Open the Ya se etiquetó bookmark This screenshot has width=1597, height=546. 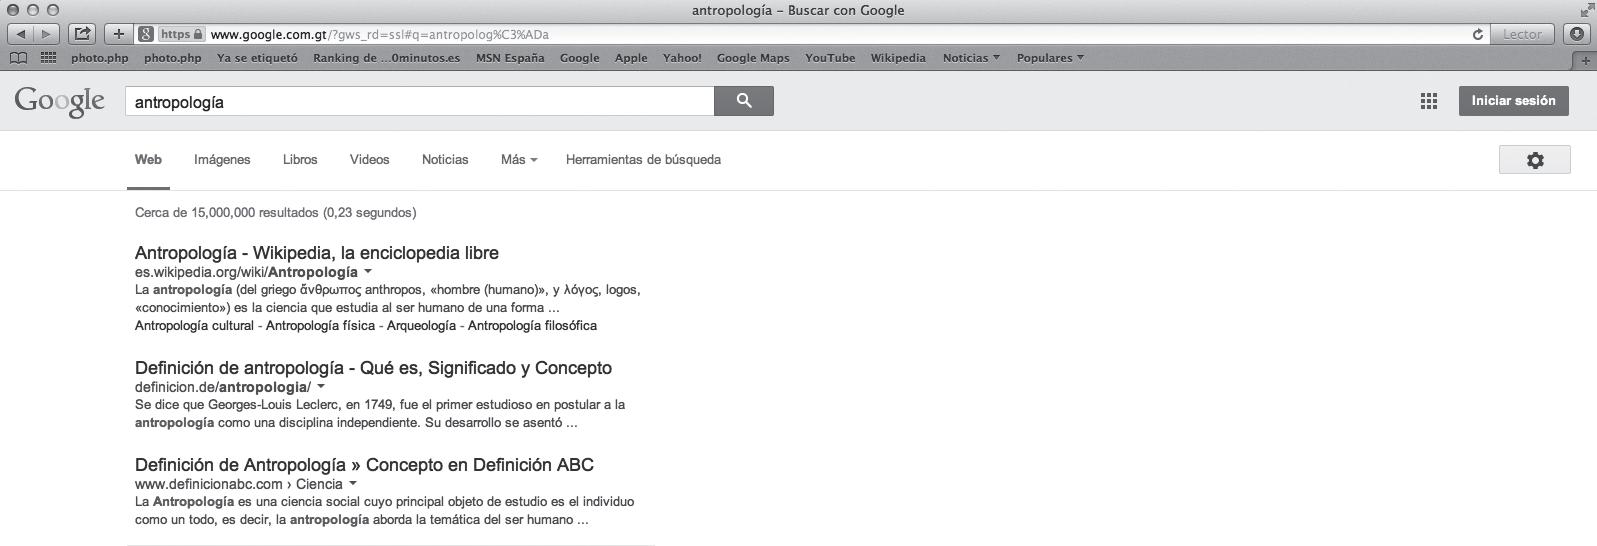point(257,58)
